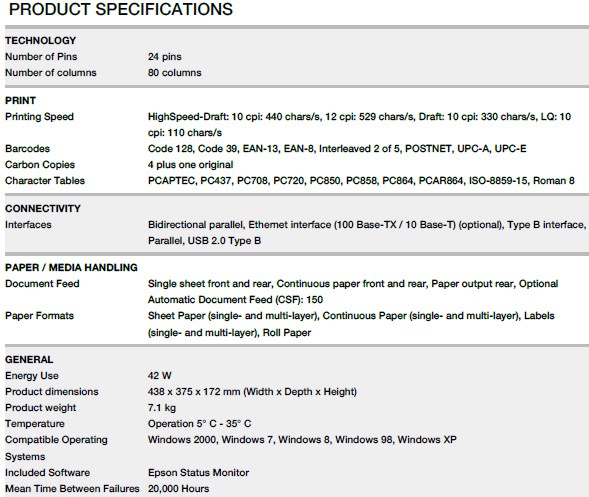Click the Paper Formats label
Viewport: 589px width, 497px height.
pos(39,316)
